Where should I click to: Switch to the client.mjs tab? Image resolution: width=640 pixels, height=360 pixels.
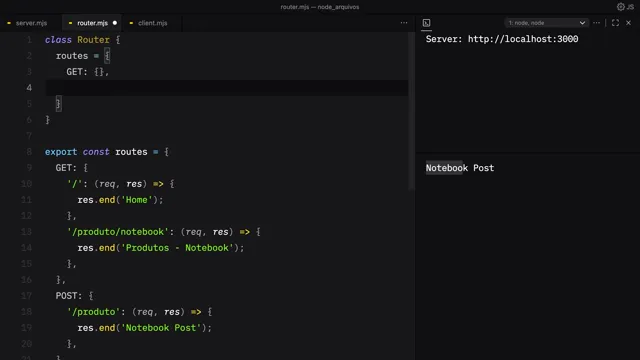(149, 23)
